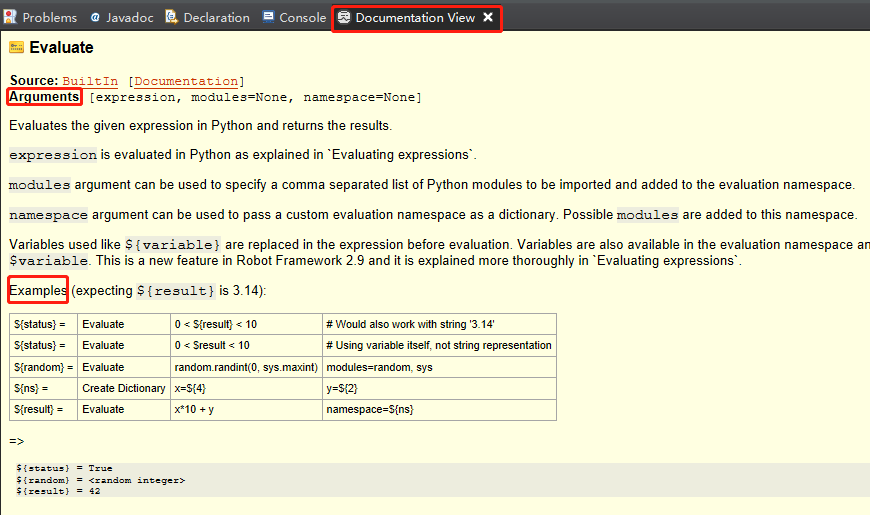Click the '${random} =' cell

43,367
